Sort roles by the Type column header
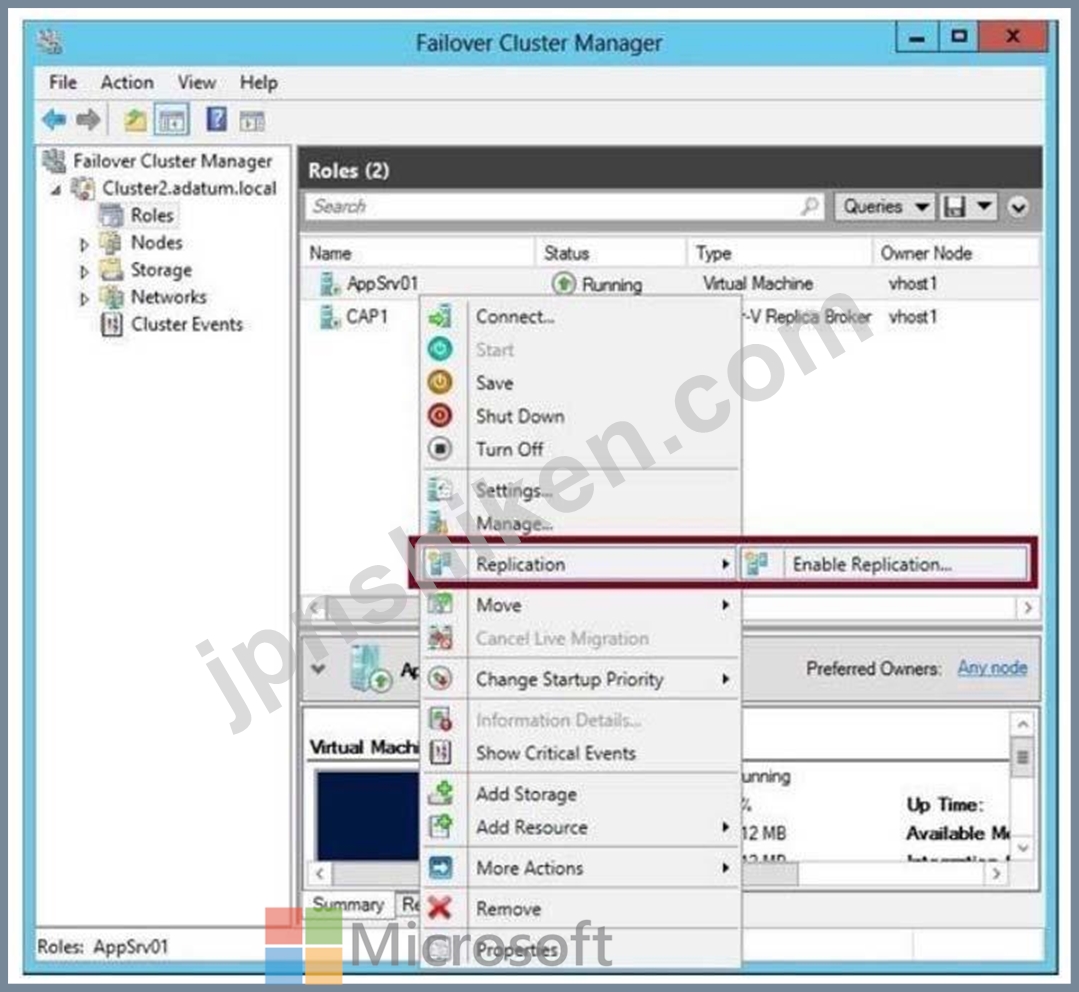 tap(780, 253)
